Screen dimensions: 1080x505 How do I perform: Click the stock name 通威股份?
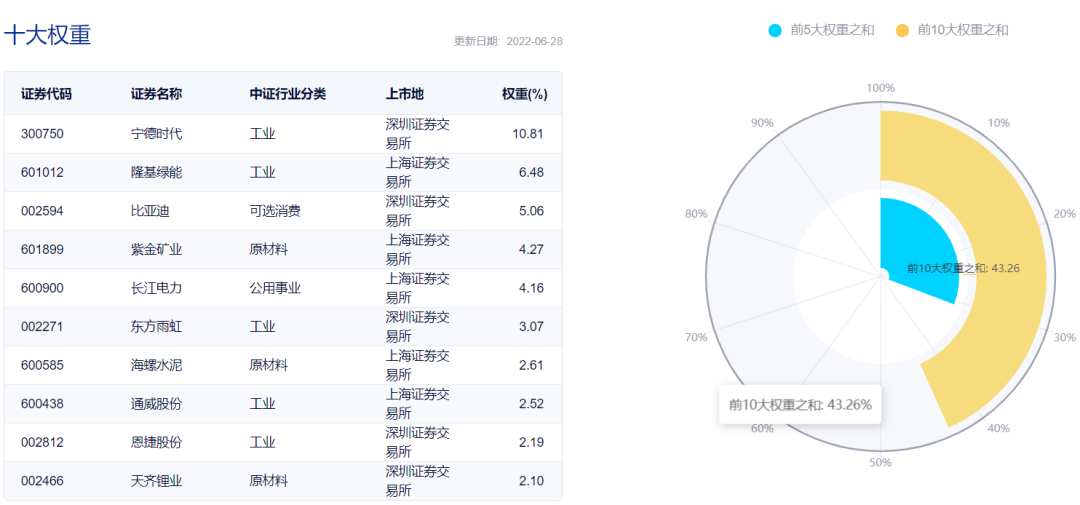pyautogui.click(x=156, y=404)
